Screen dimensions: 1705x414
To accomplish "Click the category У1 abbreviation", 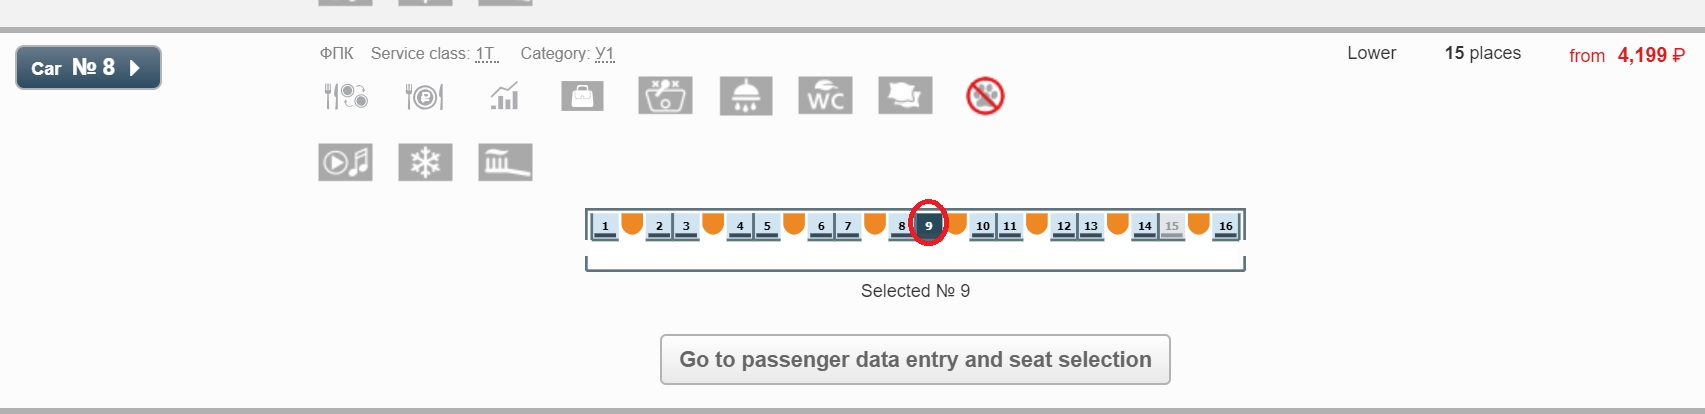I will point(605,54).
